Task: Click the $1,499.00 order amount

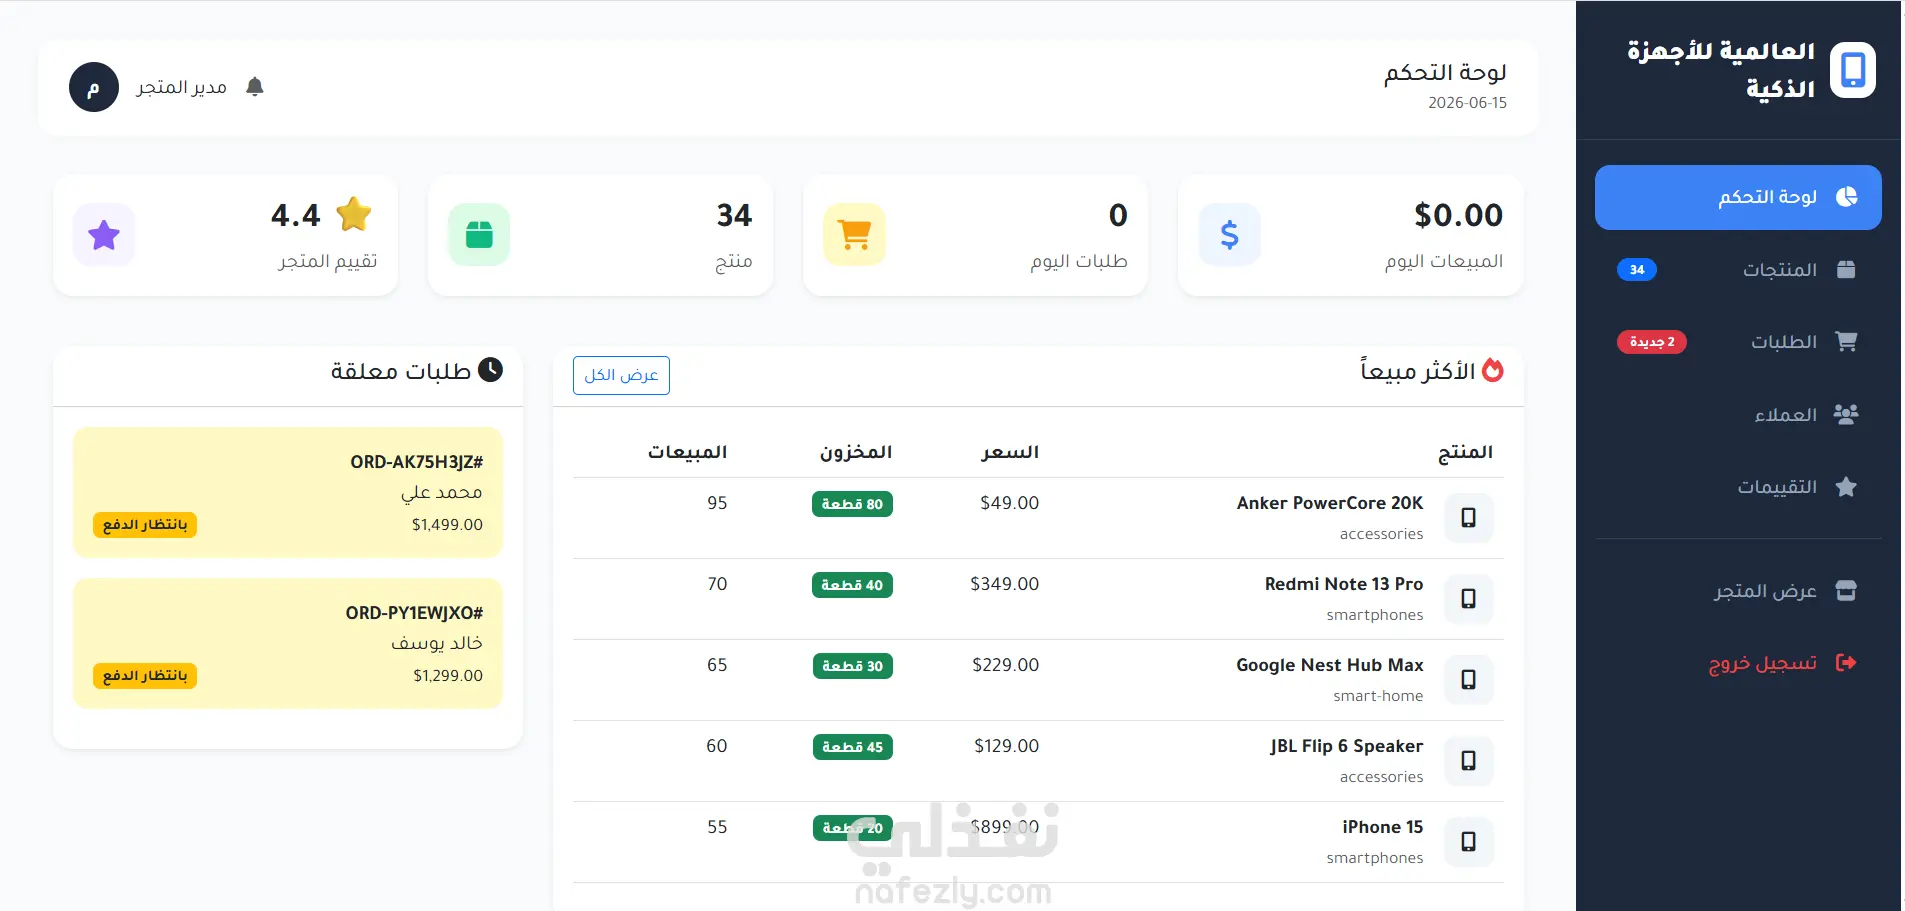Action: [447, 525]
